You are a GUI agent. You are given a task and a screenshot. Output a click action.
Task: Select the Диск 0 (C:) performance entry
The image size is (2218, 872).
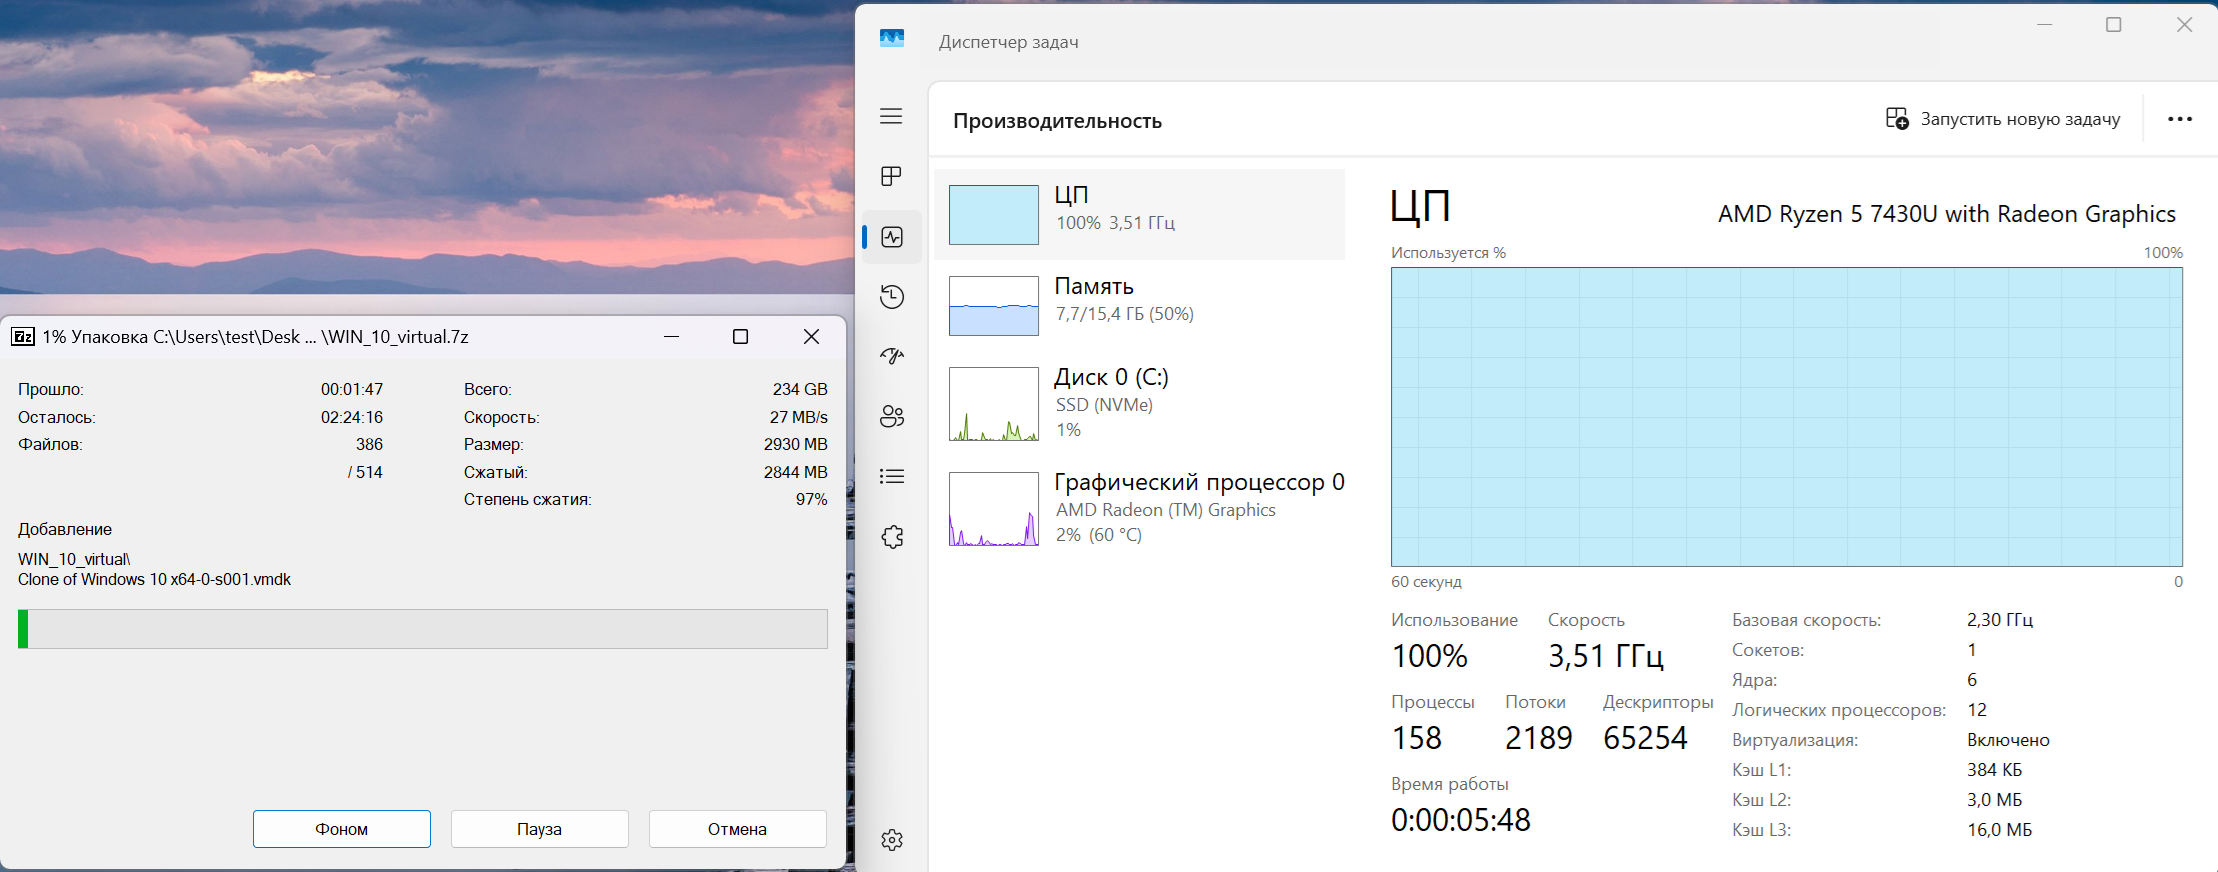click(1139, 403)
